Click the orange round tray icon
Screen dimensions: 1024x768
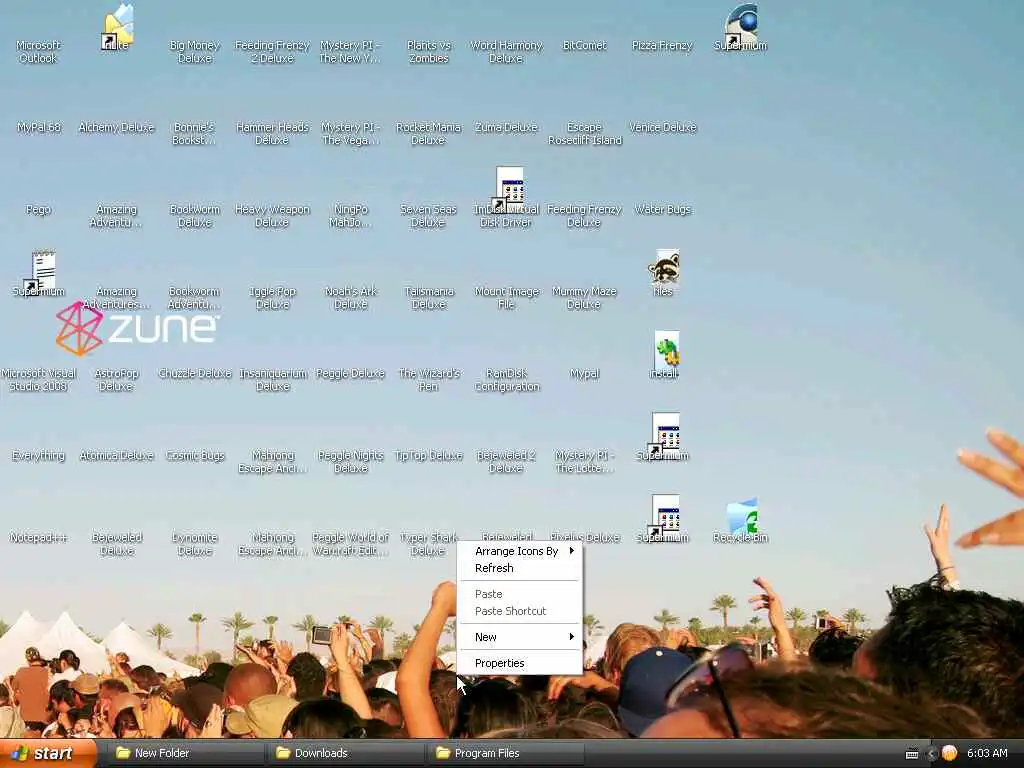[x=950, y=753]
